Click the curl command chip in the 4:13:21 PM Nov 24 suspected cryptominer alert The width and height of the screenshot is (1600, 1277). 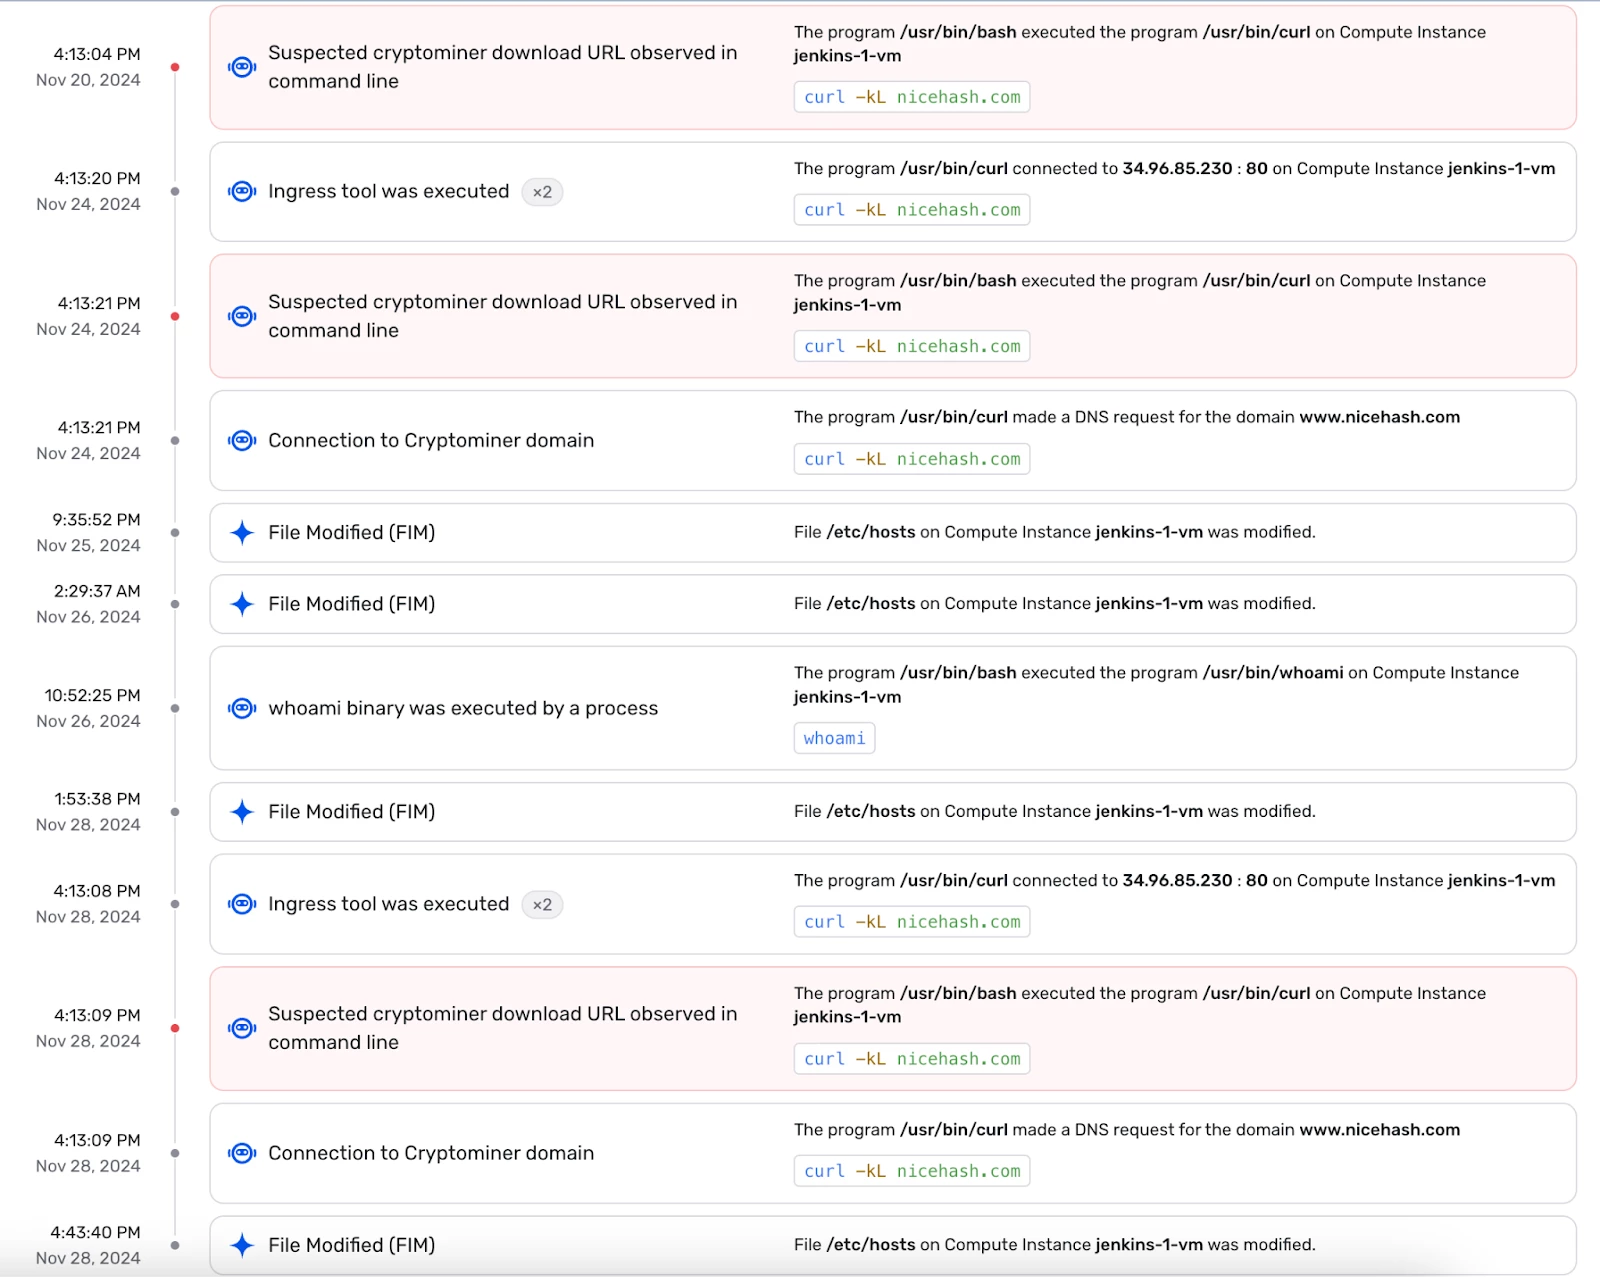(x=912, y=346)
